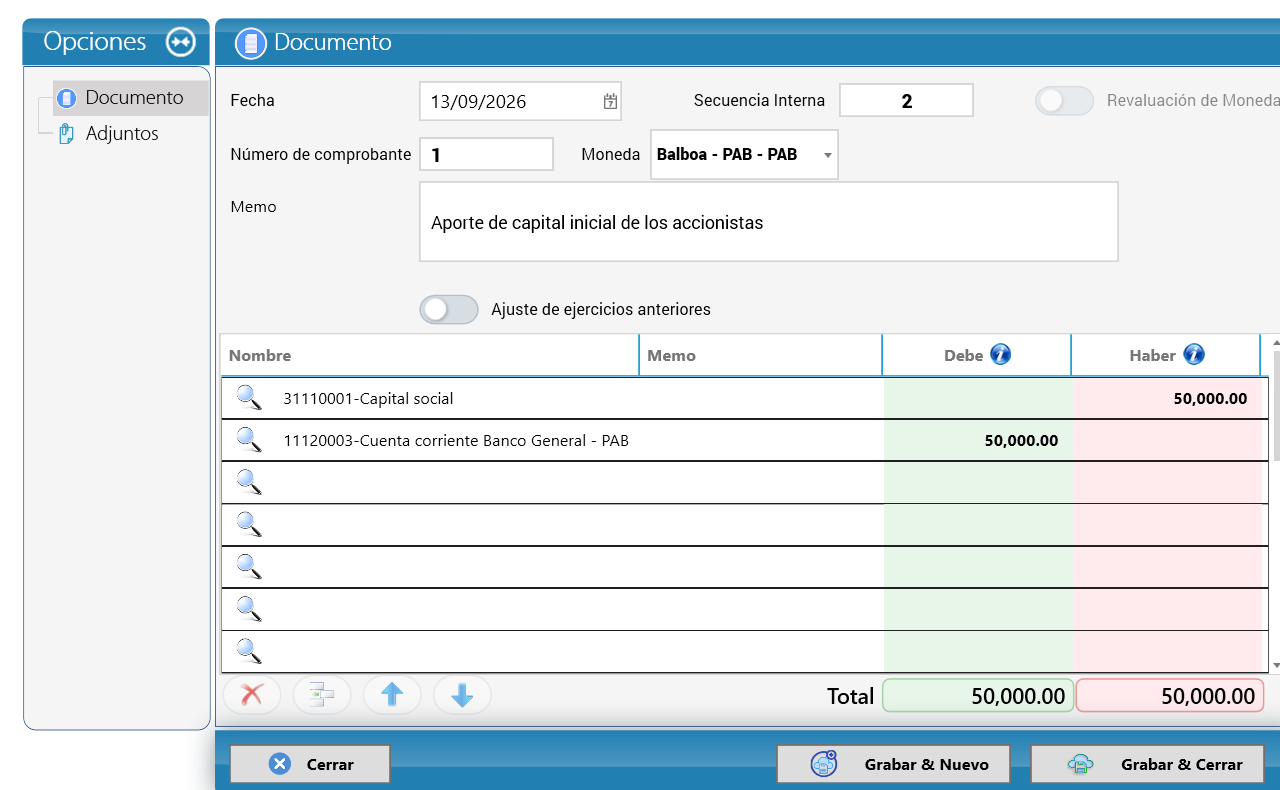Toggle Ajuste de ejercicios anteriores switch
This screenshot has height=790, width=1280.
tap(449, 309)
